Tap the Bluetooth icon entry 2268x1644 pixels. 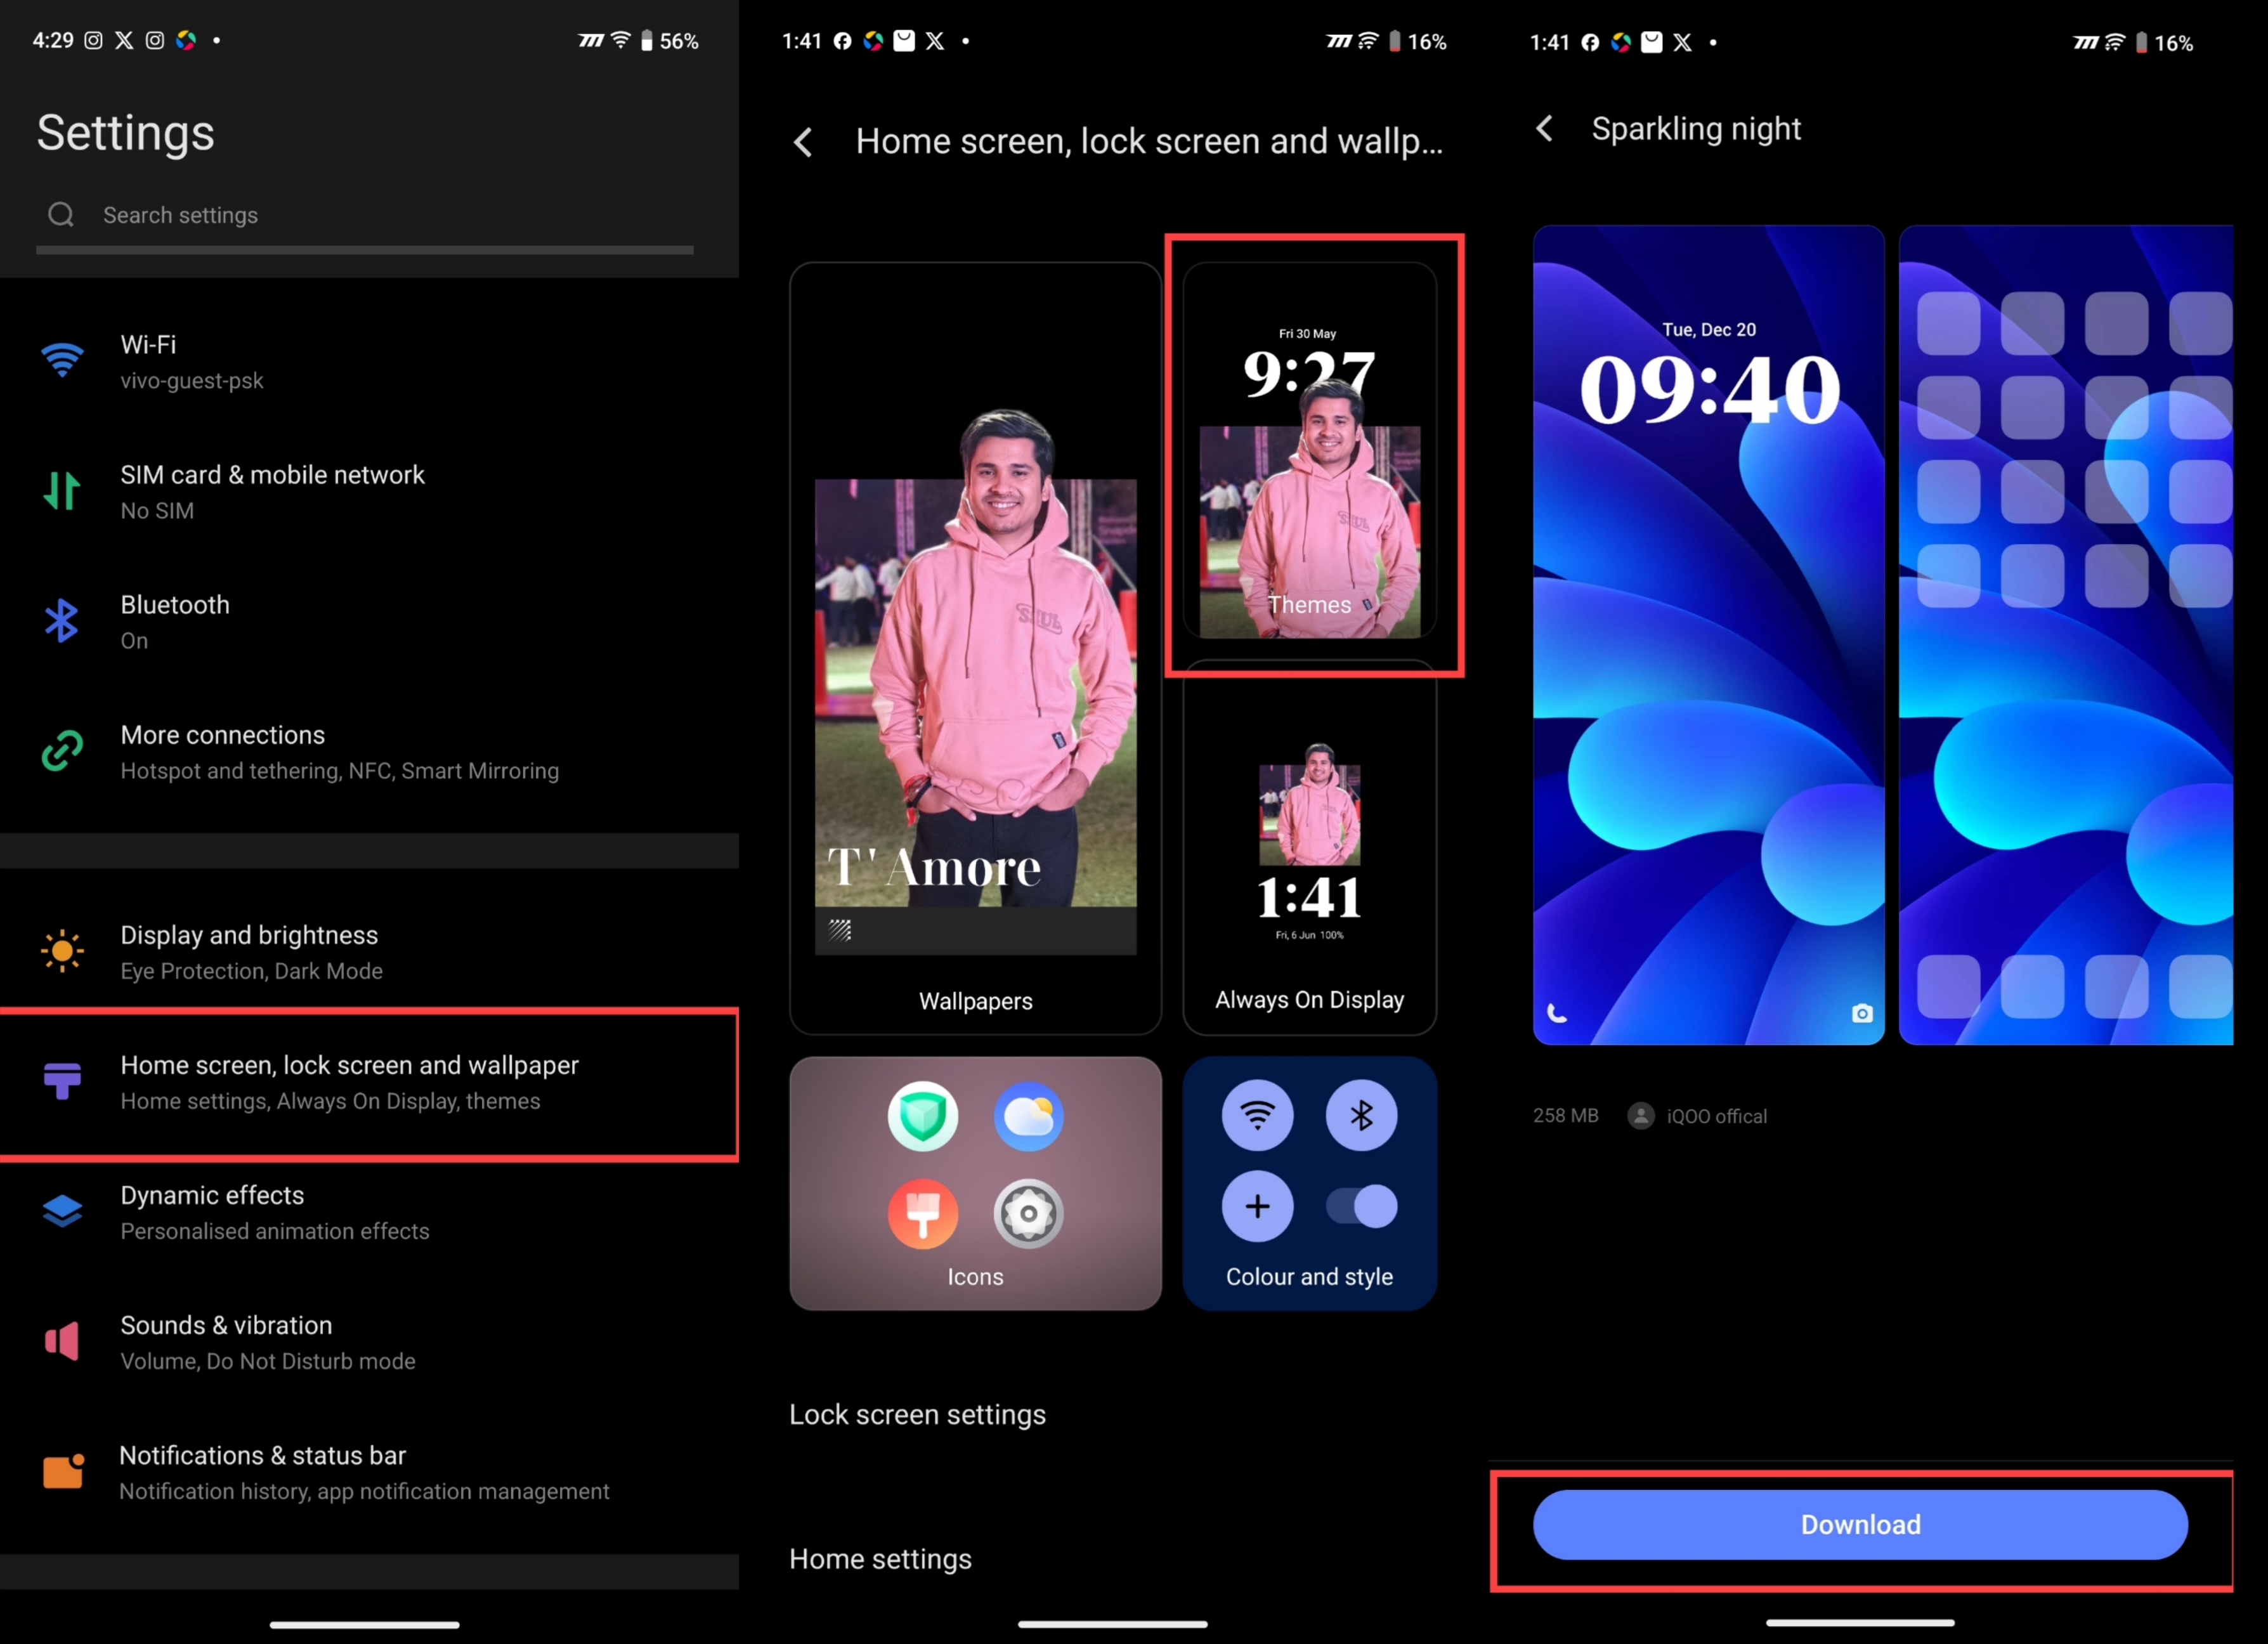[x=61, y=621]
